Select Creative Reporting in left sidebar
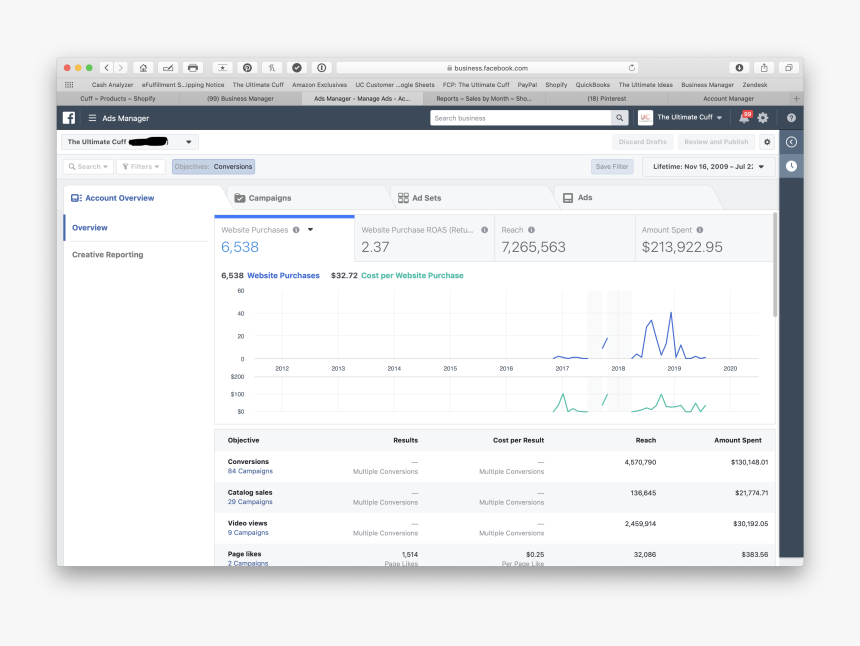 click(x=107, y=255)
